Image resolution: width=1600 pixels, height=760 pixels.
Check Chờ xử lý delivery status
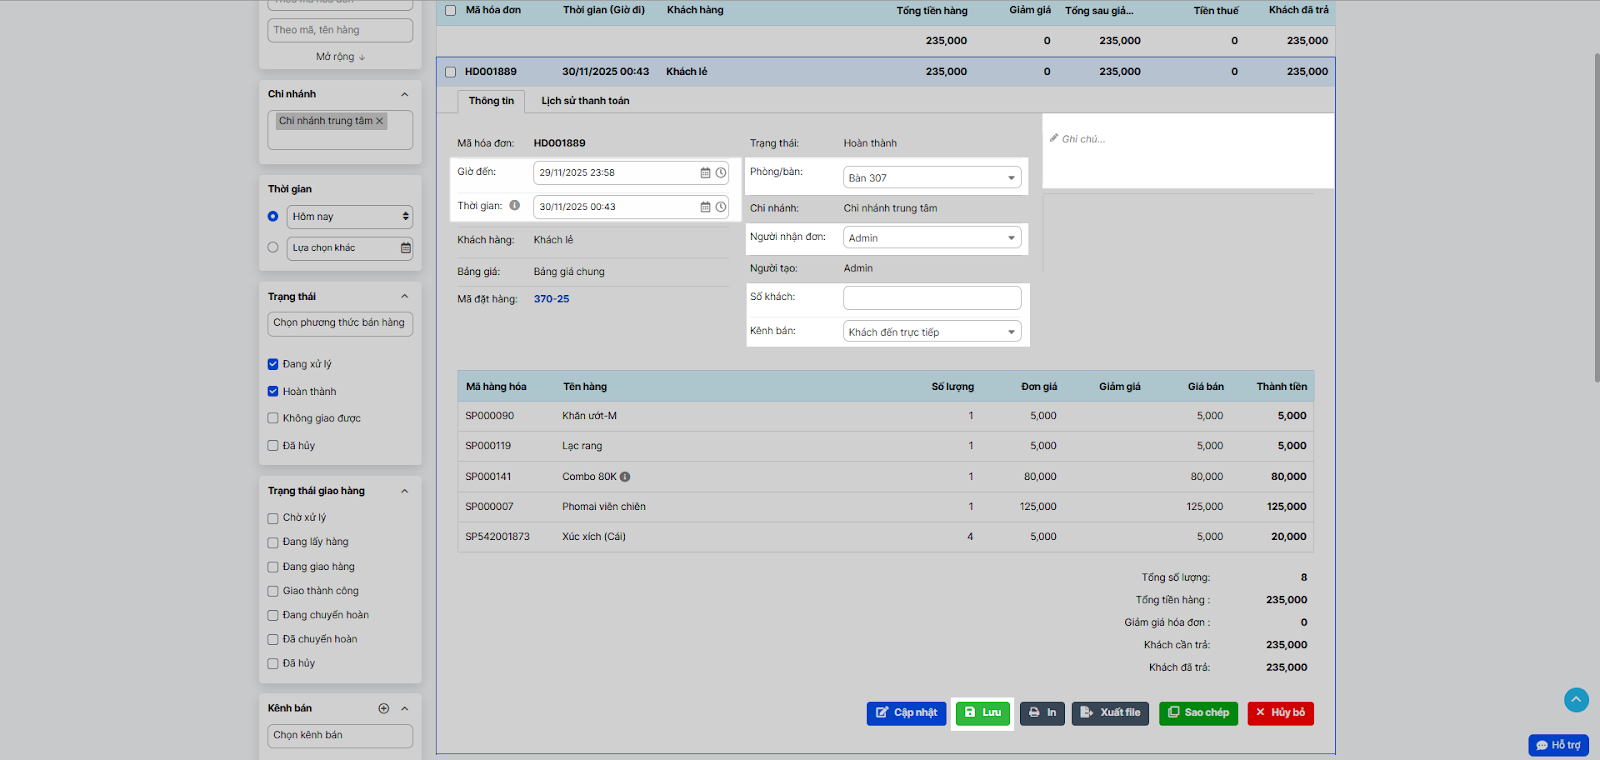click(x=273, y=518)
